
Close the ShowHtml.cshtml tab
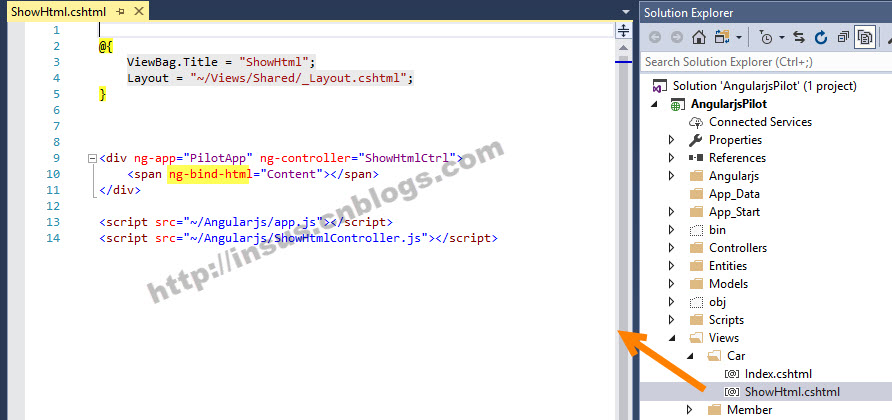tap(137, 12)
